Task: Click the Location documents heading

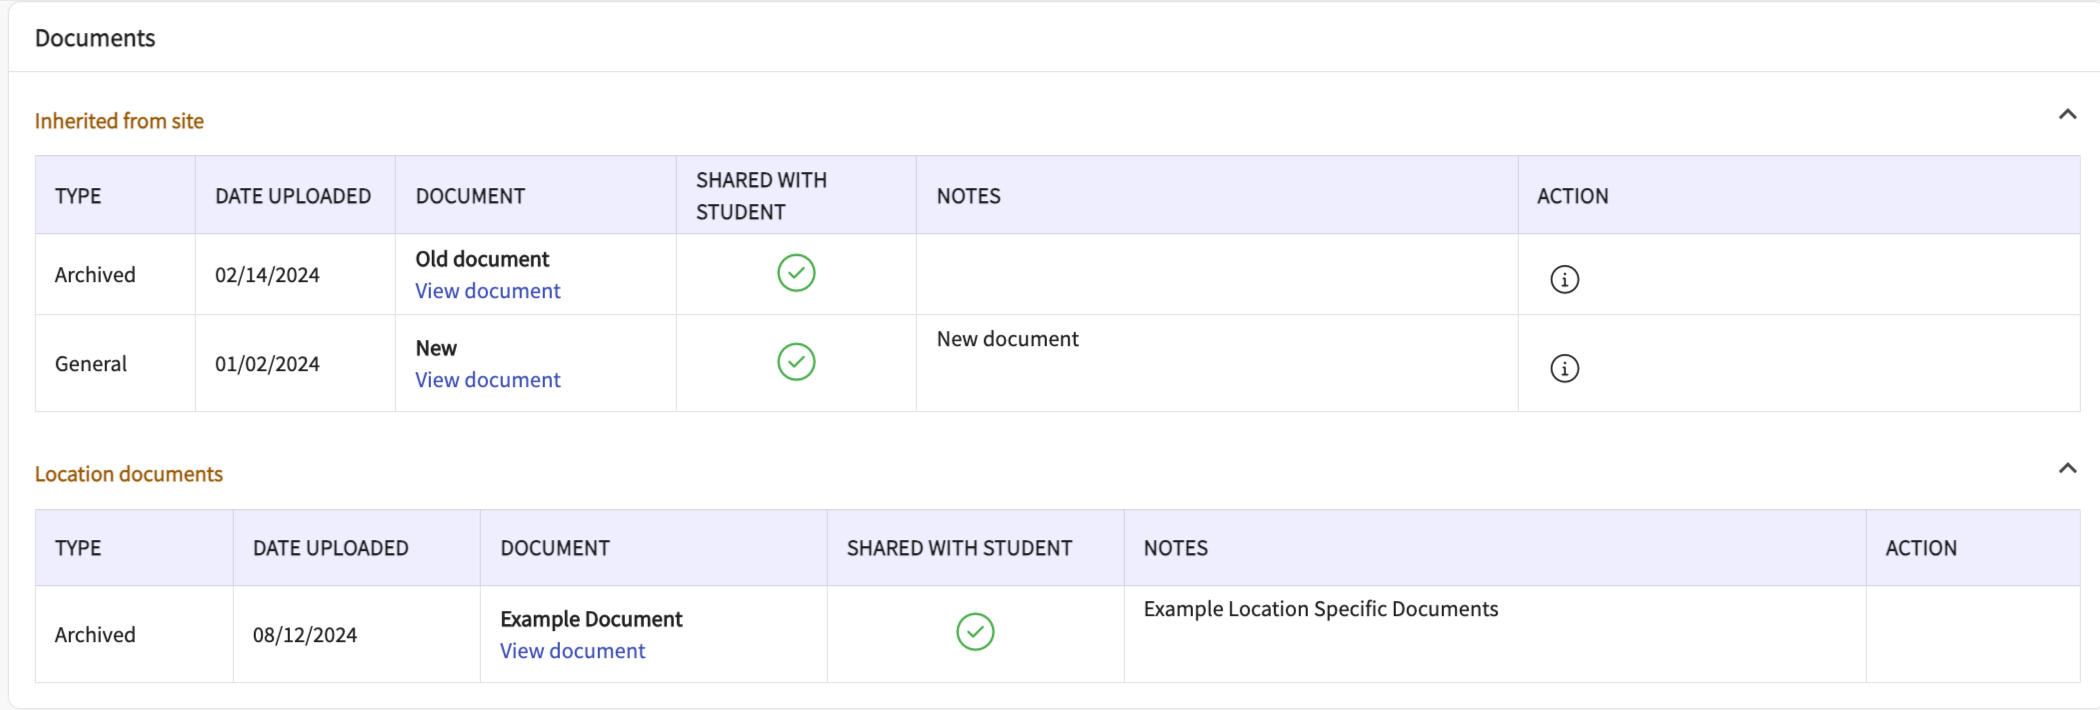Action: click(129, 474)
